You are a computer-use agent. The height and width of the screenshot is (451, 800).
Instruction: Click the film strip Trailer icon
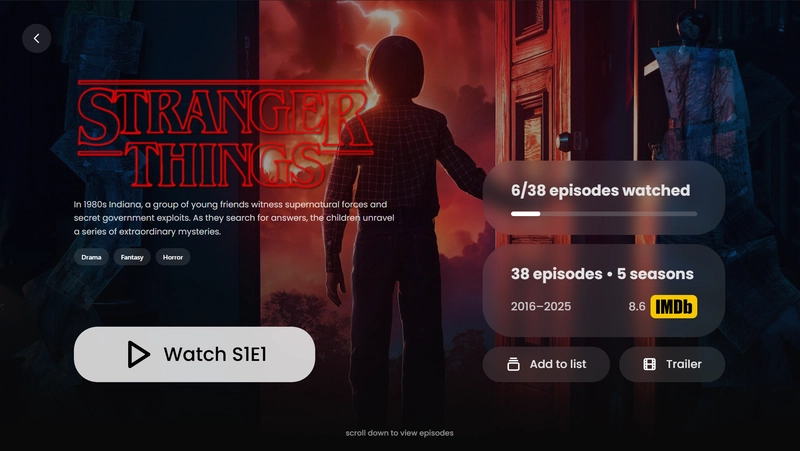pyautogui.click(x=649, y=364)
